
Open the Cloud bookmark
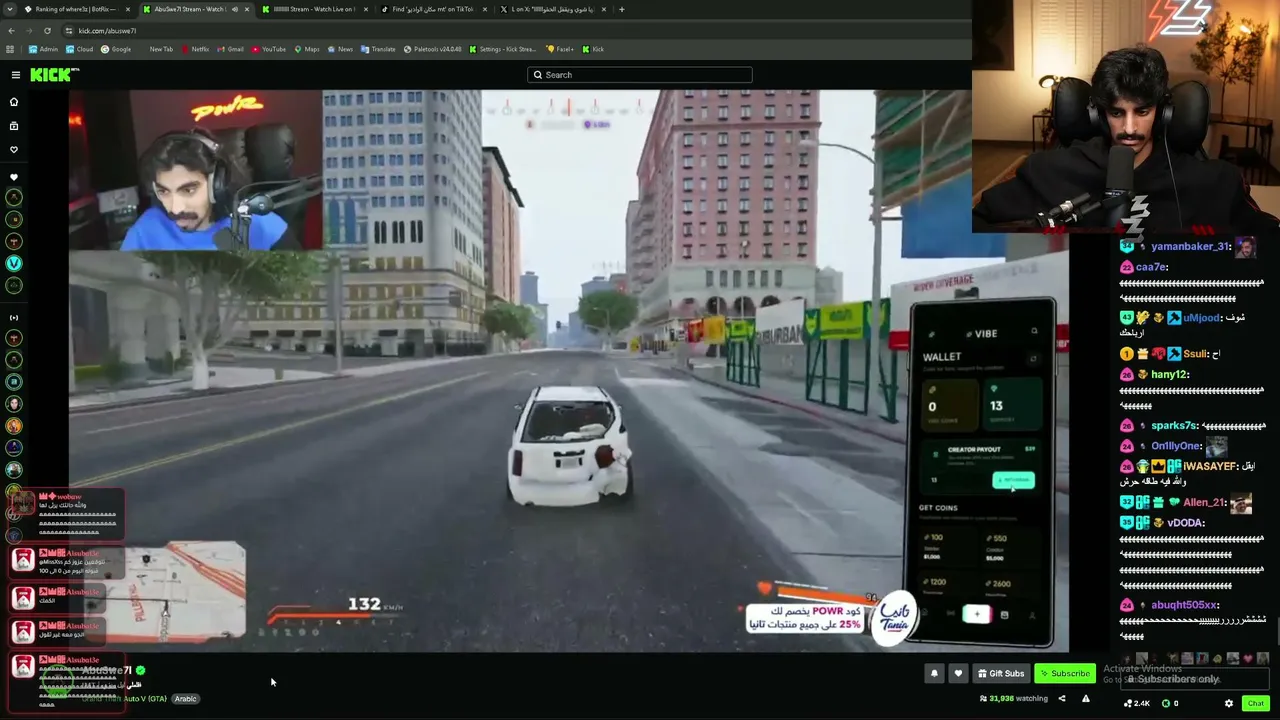(79, 49)
